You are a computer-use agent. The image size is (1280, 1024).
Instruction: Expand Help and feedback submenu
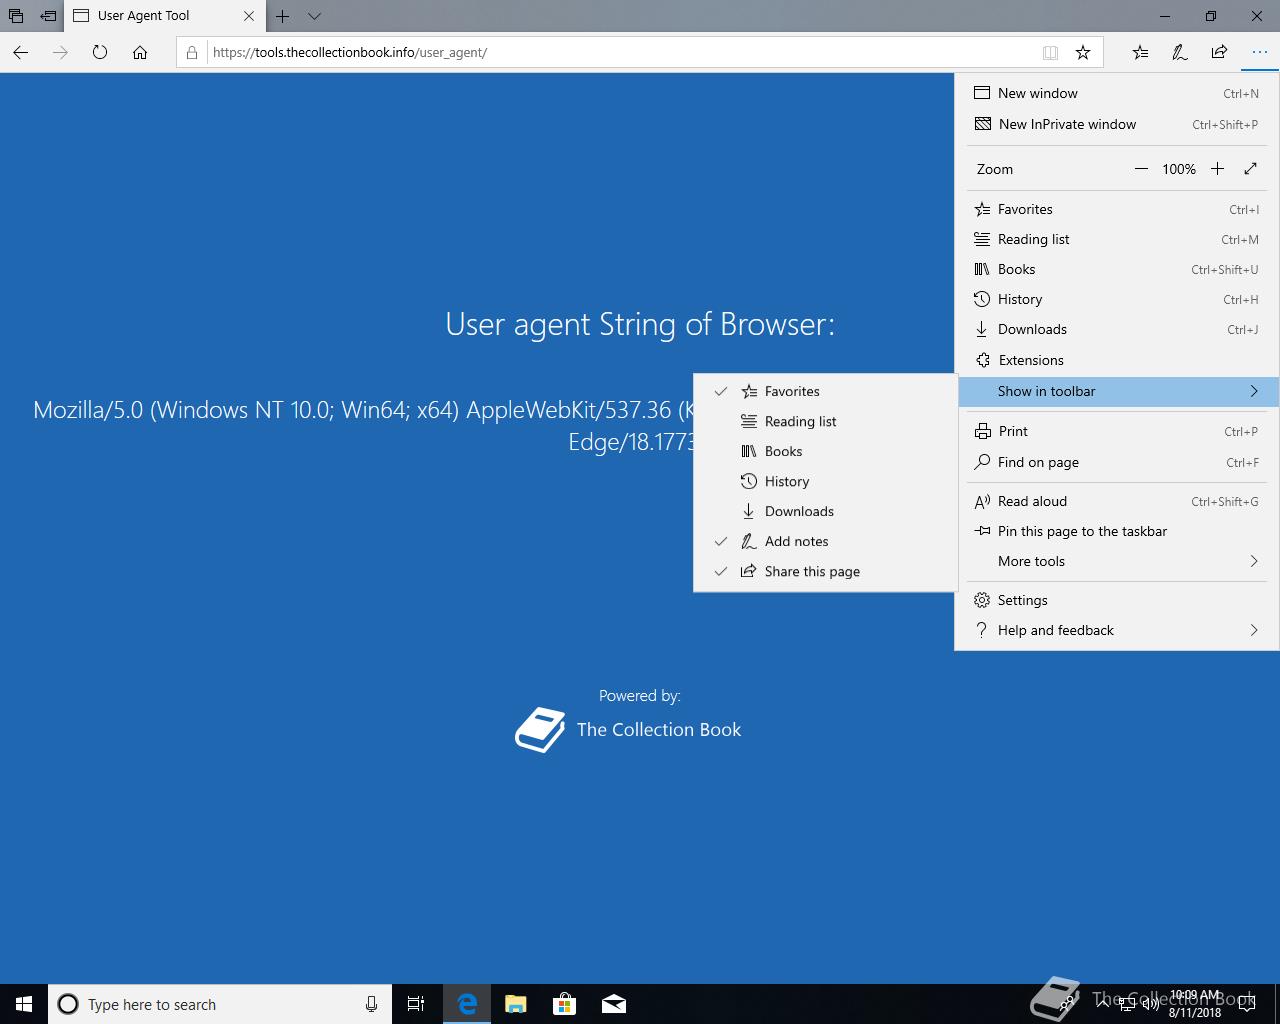pos(1116,630)
